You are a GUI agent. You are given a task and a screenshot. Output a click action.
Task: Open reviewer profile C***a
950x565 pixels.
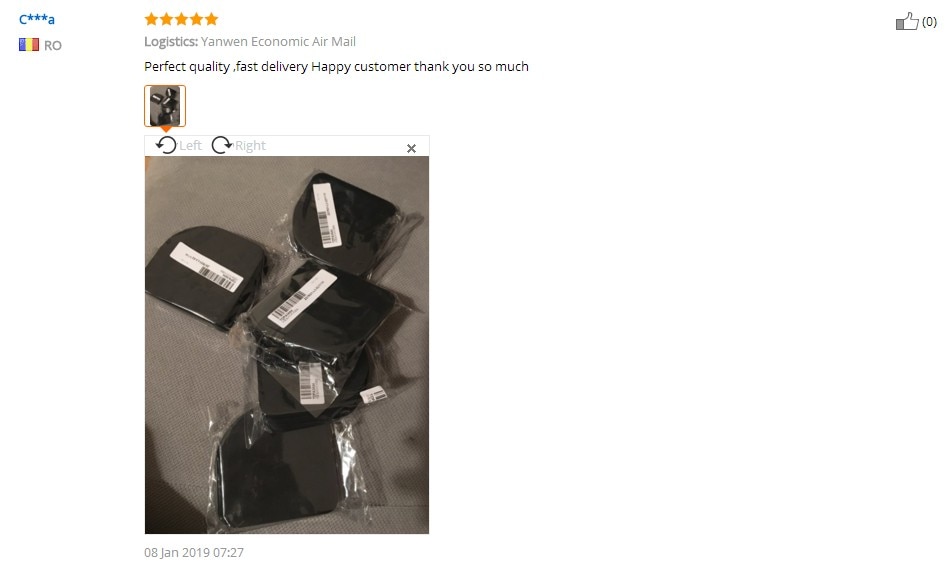pyautogui.click(x=37, y=19)
